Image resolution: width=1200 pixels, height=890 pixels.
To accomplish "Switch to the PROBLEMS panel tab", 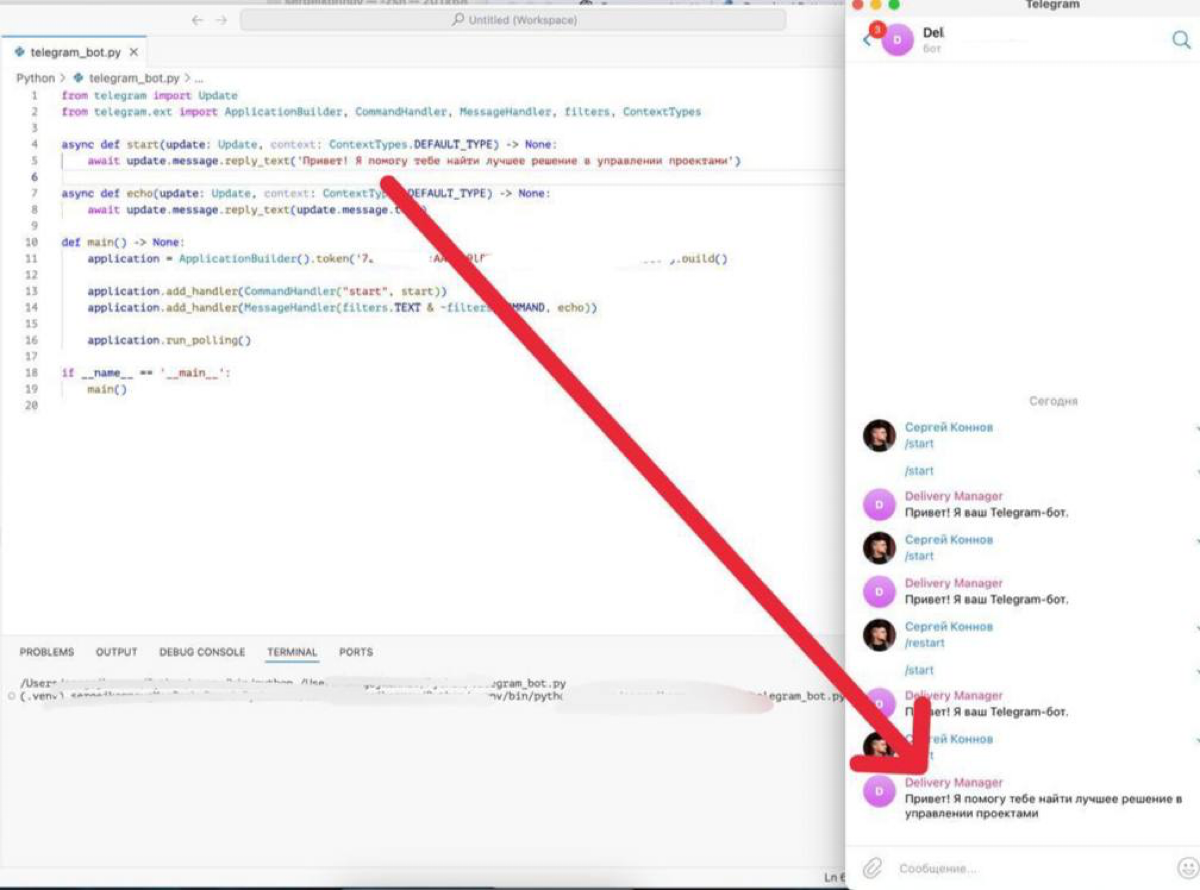I will pos(47,652).
